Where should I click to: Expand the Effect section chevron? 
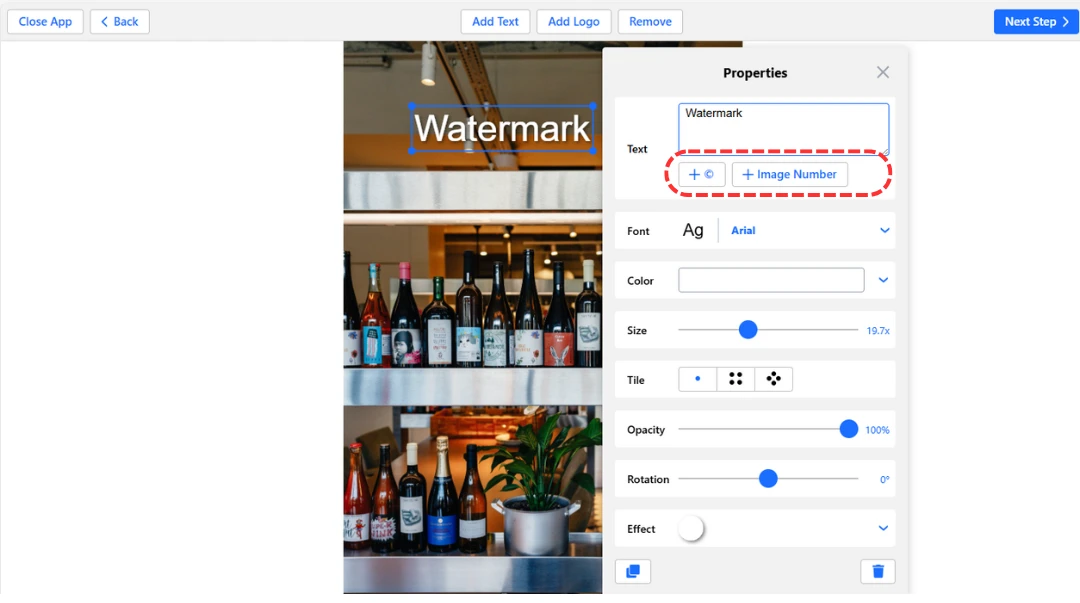click(882, 528)
